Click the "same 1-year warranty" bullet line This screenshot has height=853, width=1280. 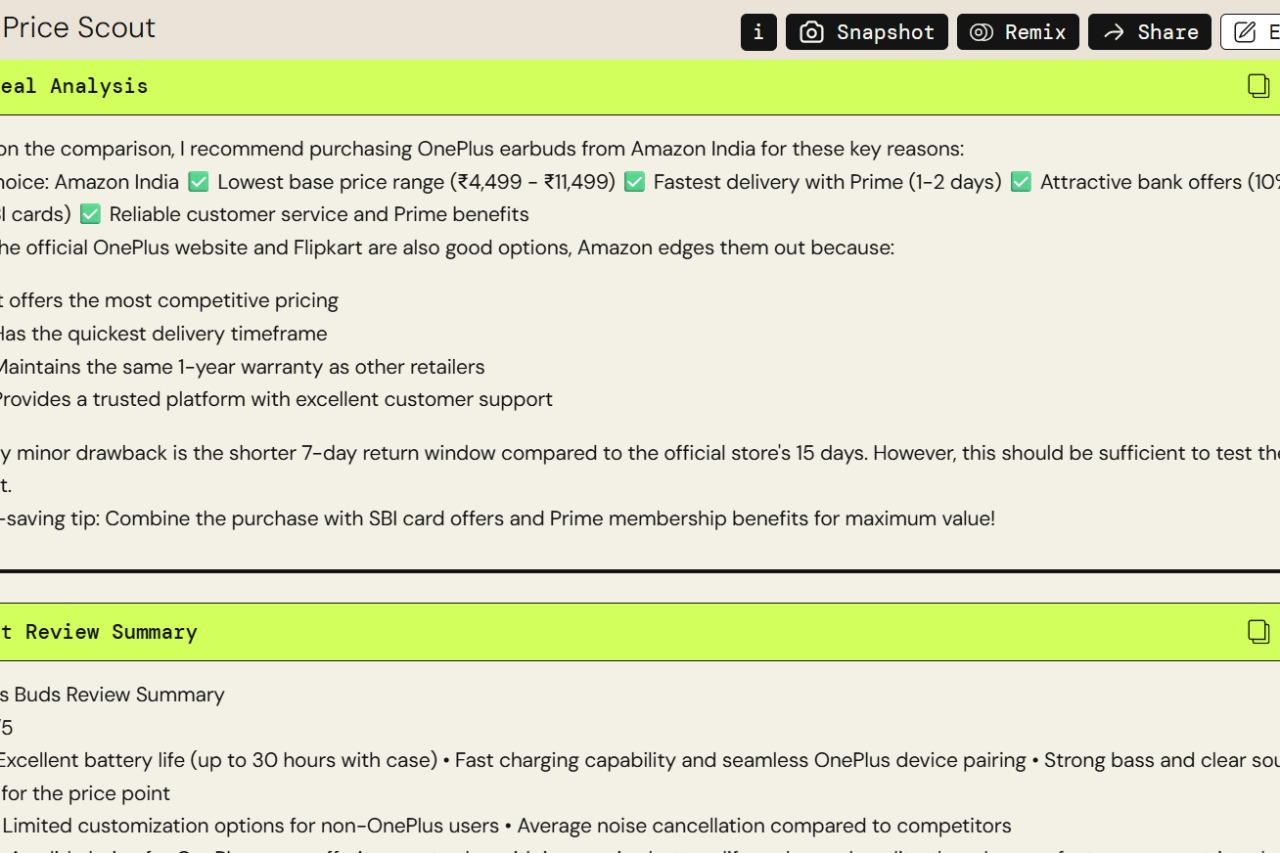pos(242,366)
